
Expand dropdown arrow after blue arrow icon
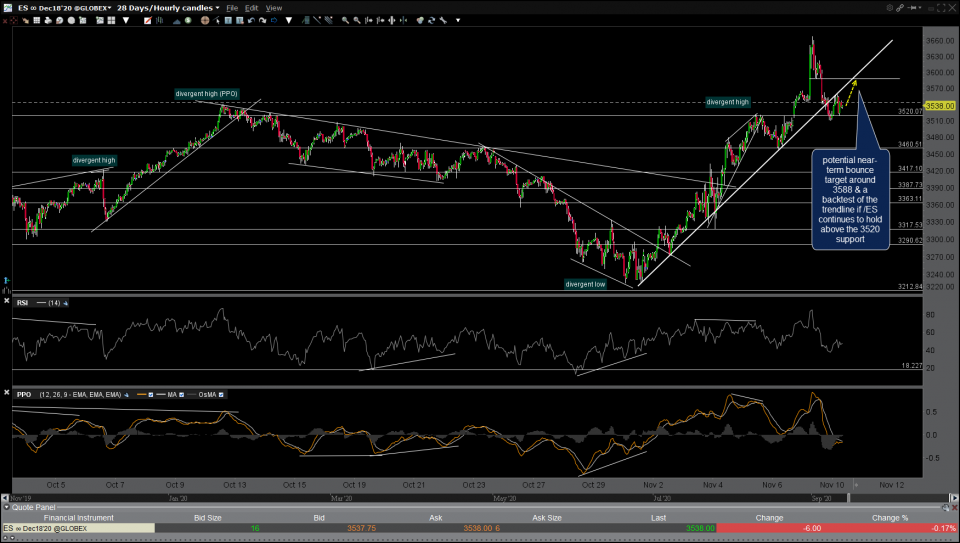288,20
